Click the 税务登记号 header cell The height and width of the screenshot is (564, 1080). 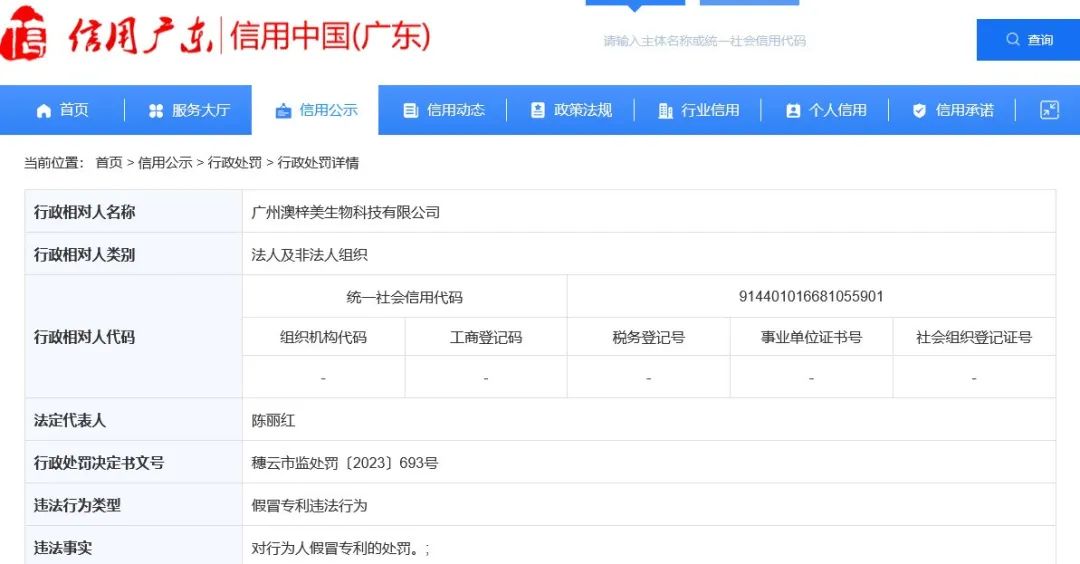pyautogui.click(x=648, y=337)
